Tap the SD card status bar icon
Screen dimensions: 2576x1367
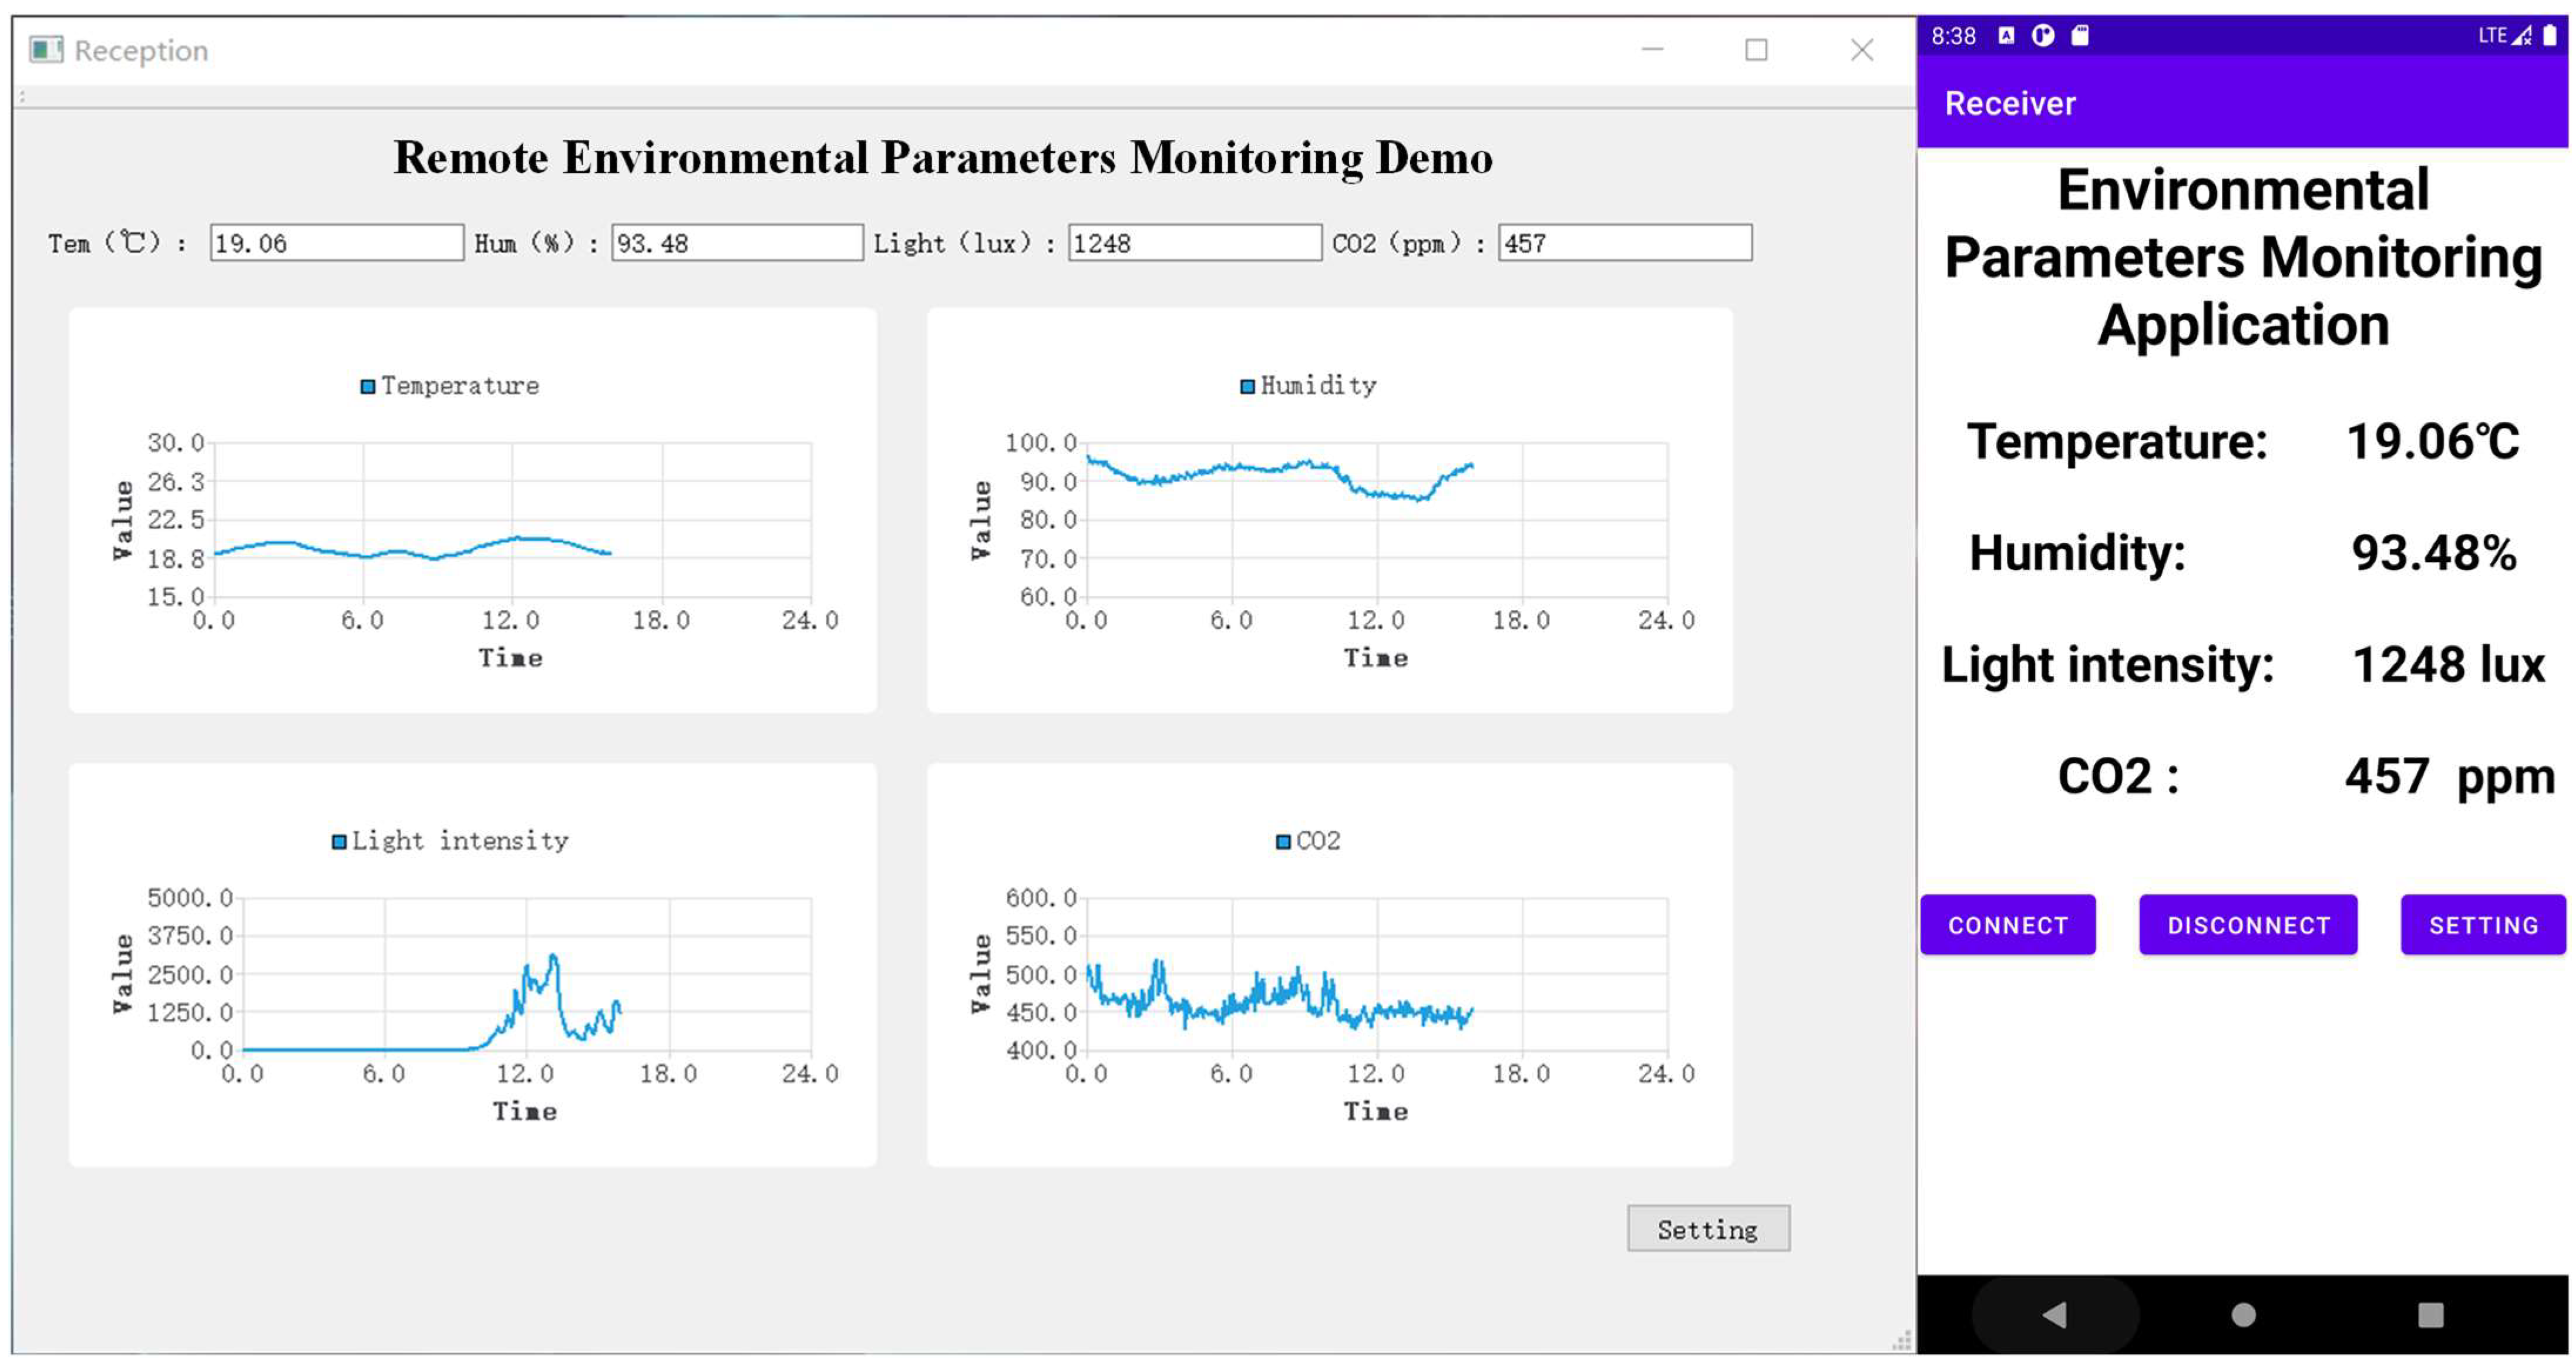(2080, 36)
